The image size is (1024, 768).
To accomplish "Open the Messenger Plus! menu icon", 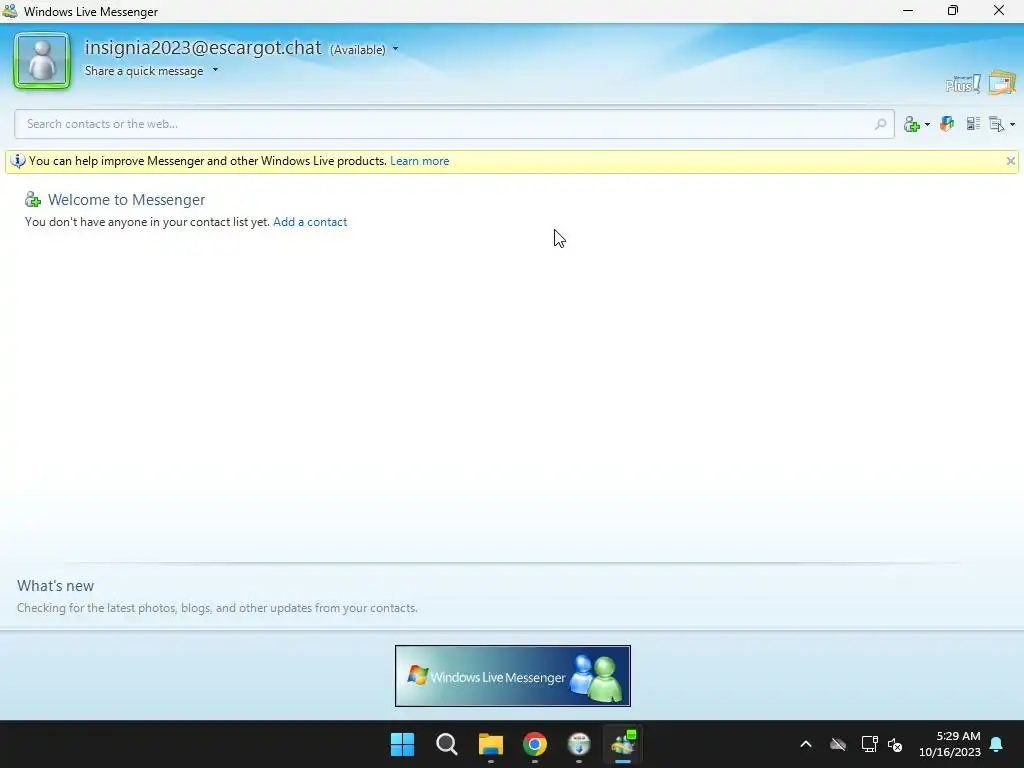I will click(x=963, y=84).
